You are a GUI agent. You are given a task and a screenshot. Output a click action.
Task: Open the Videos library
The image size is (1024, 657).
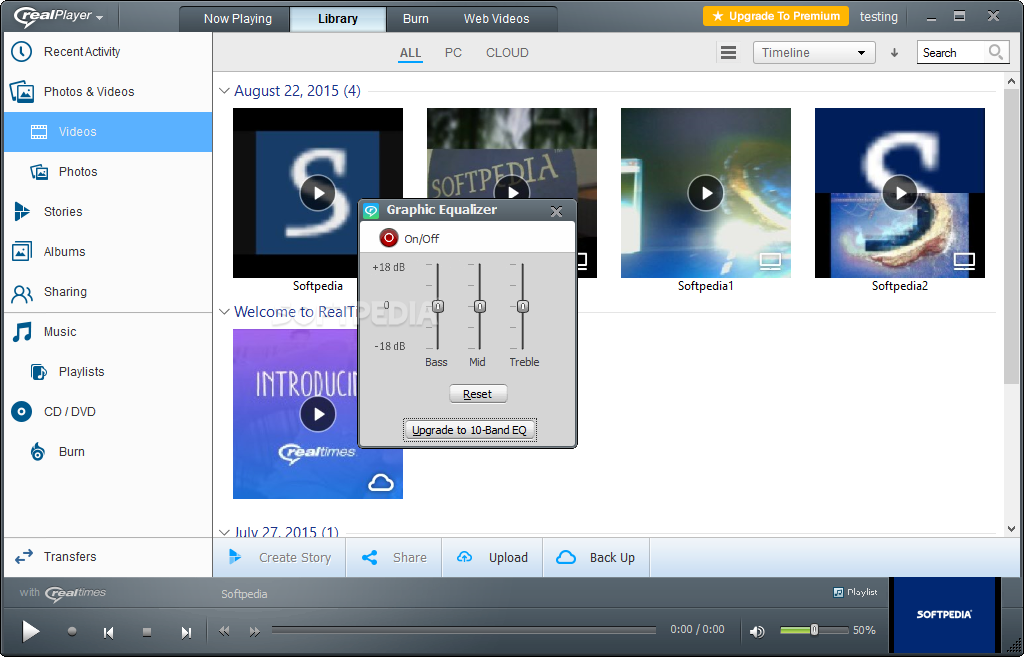[108, 132]
